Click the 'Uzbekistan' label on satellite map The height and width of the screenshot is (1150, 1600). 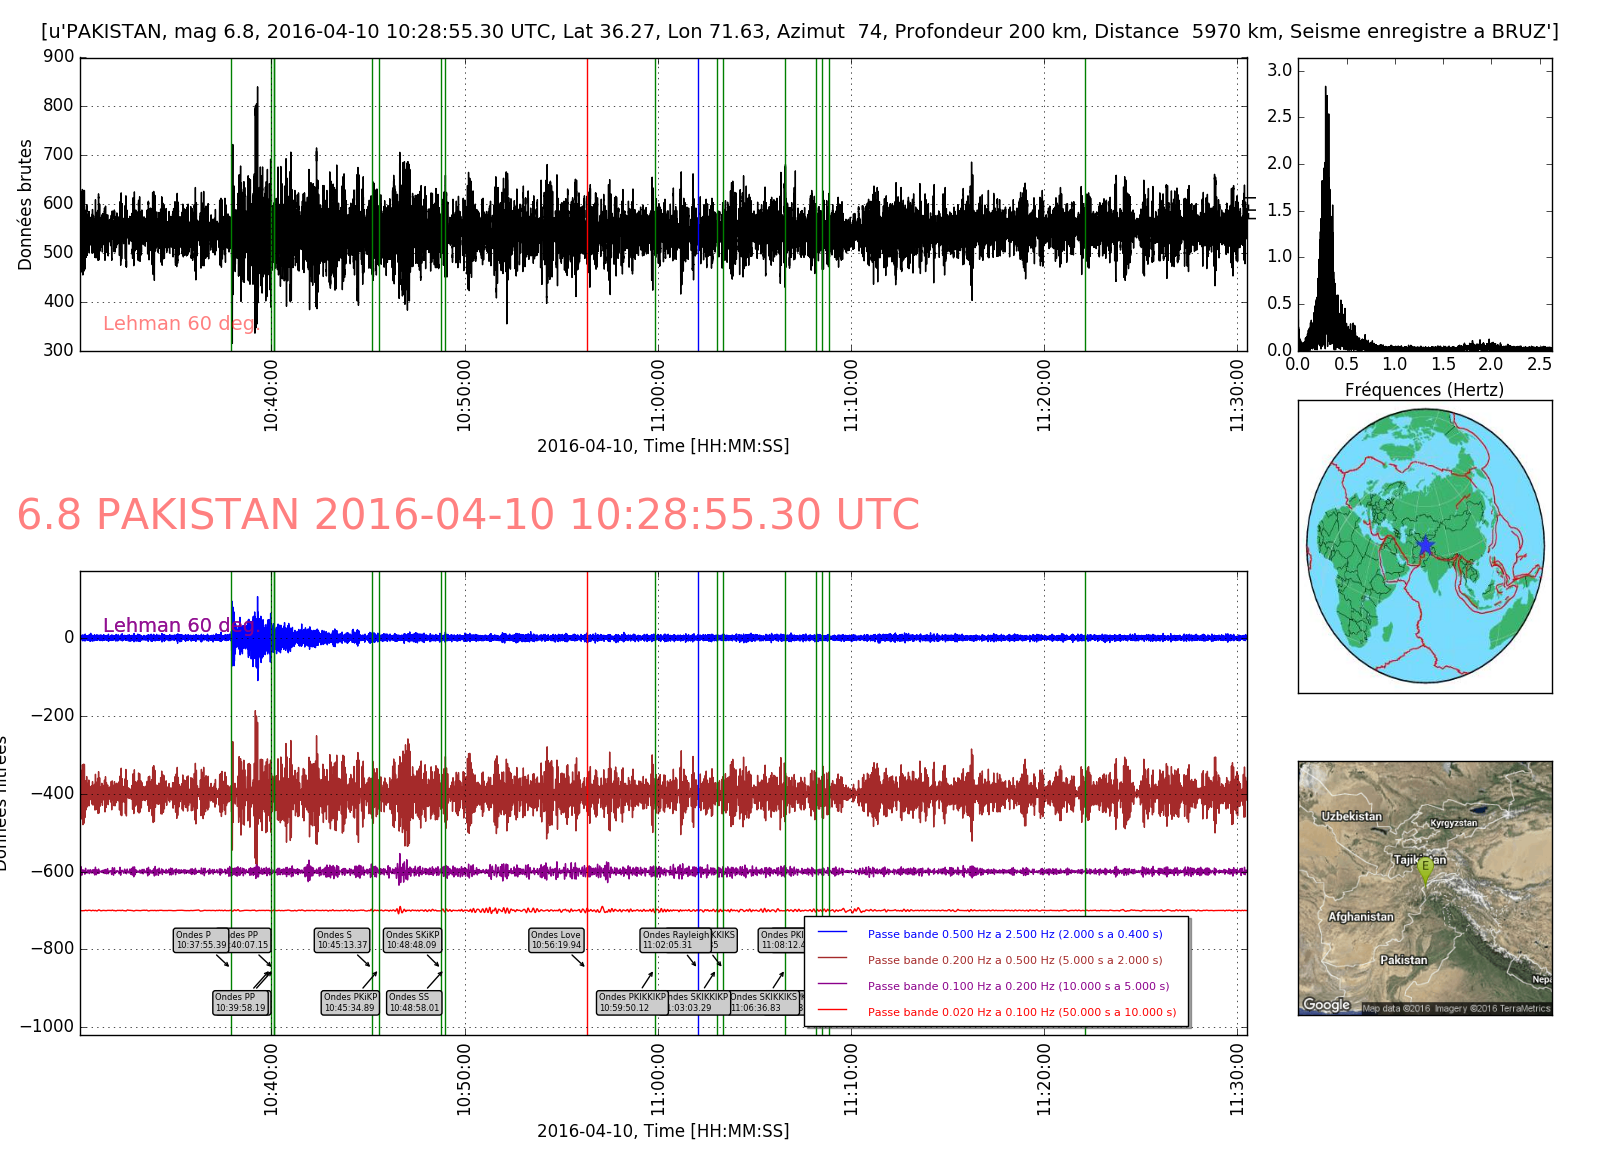(1351, 816)
